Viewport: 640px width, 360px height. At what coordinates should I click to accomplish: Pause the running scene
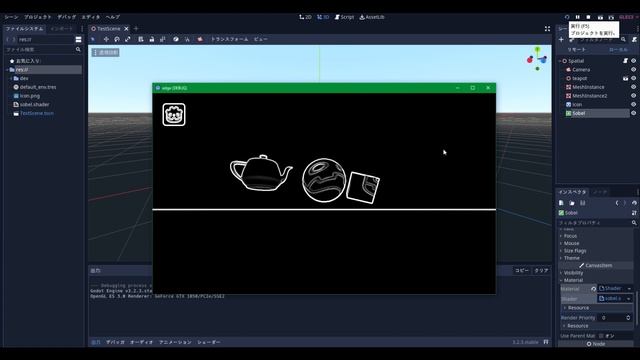pos(578,17)
